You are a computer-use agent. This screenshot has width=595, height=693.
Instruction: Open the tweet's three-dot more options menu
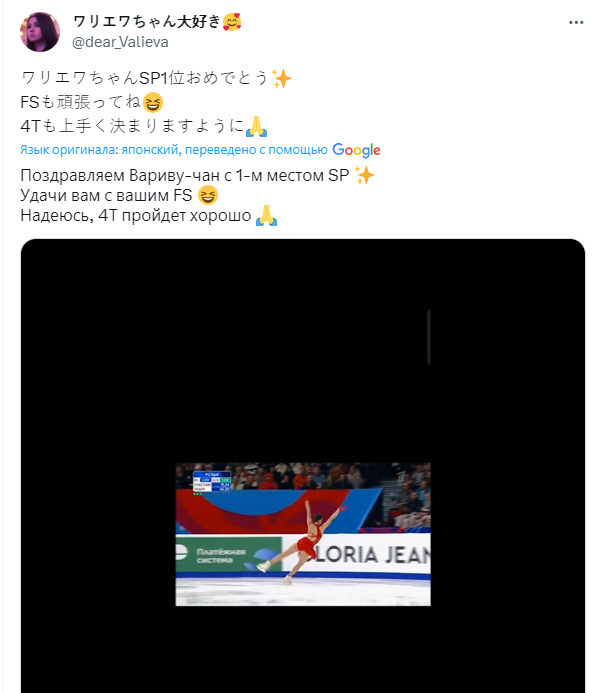click(x=576, y=23)
